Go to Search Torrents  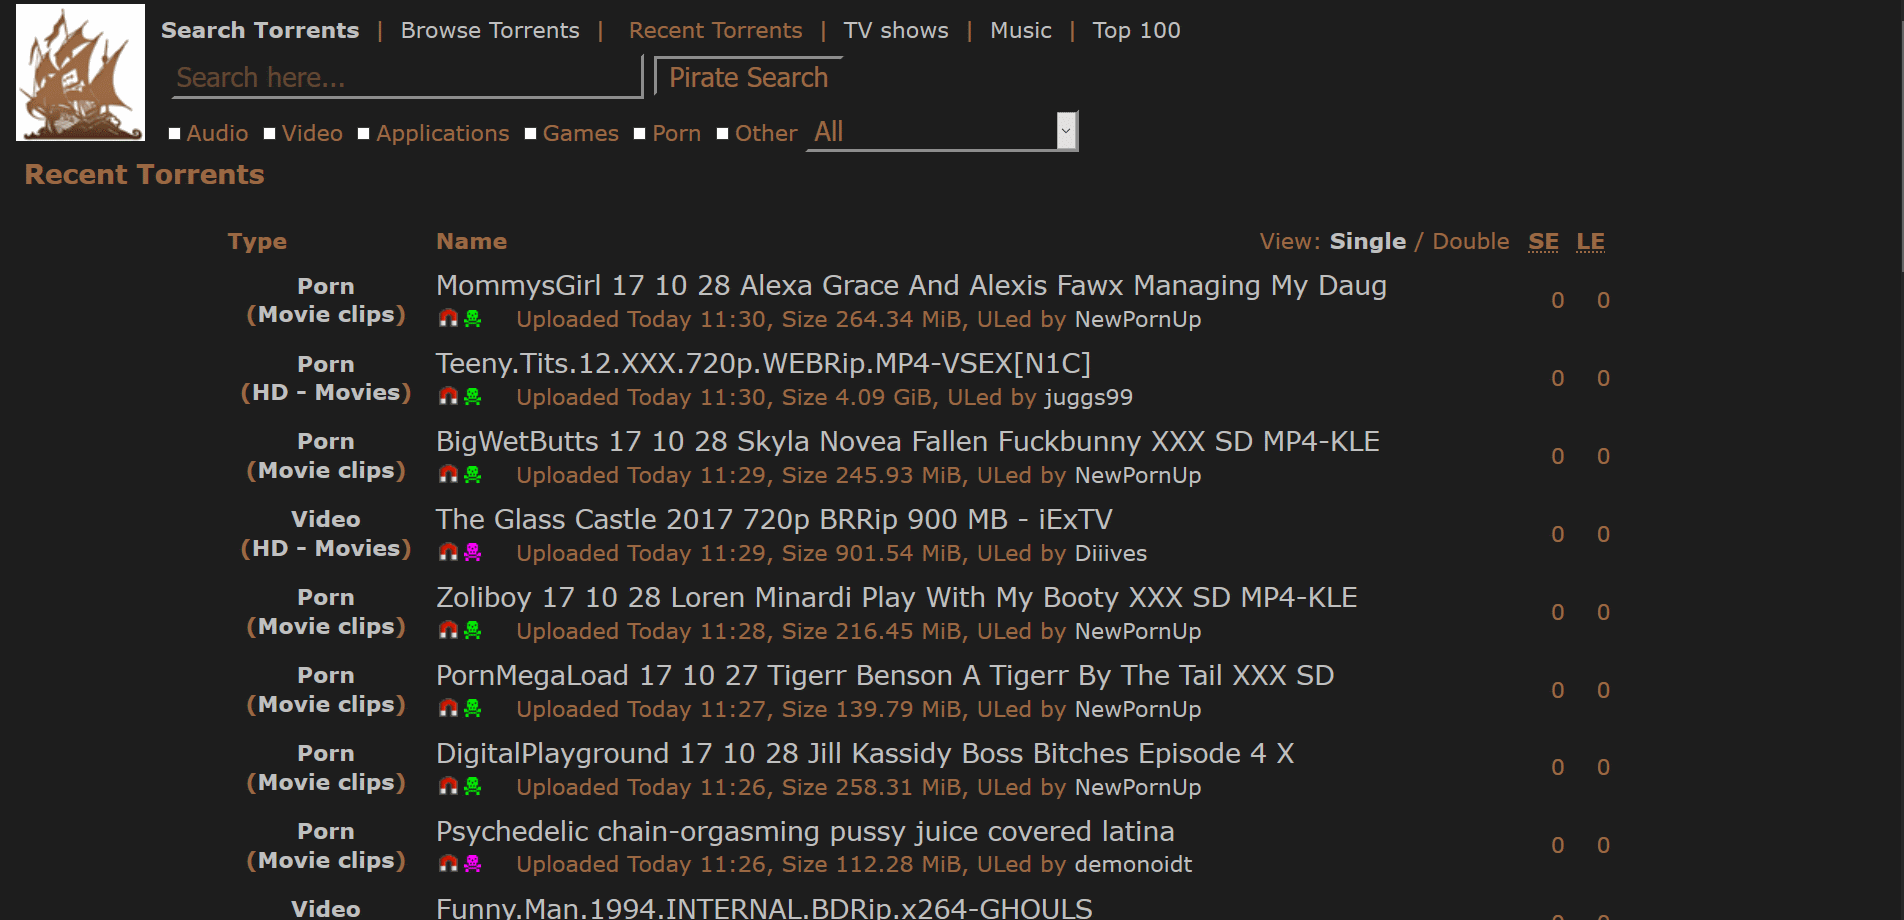(260, 30)
